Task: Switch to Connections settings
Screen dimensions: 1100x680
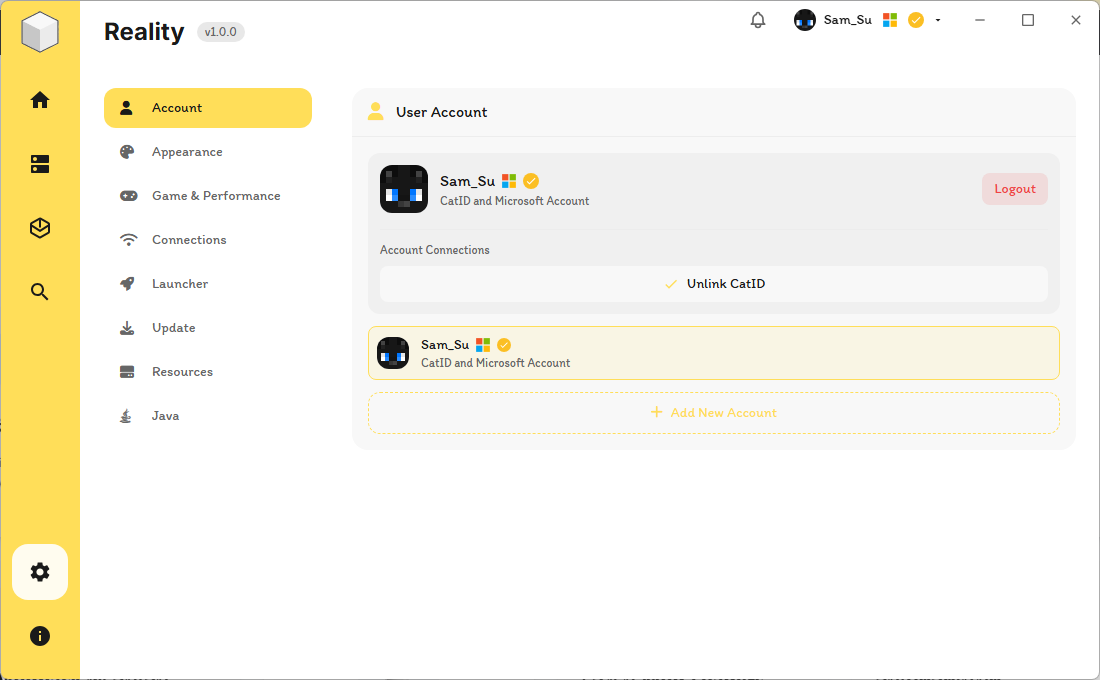Action: (189, 240)
